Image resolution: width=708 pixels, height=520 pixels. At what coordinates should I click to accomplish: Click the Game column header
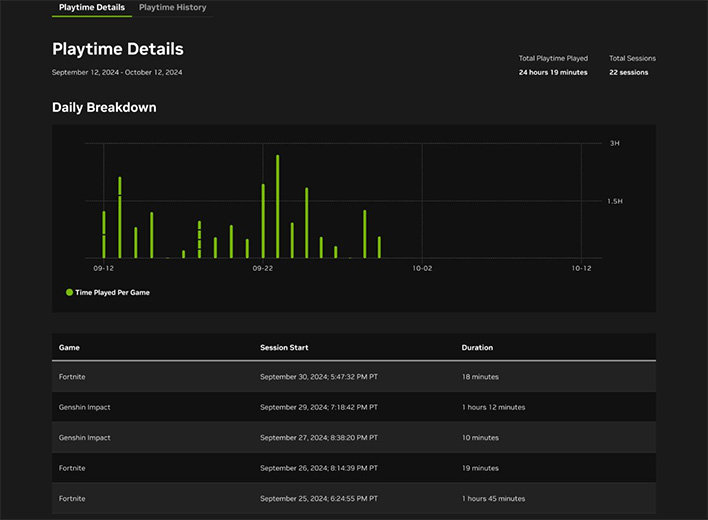[69, 348]
